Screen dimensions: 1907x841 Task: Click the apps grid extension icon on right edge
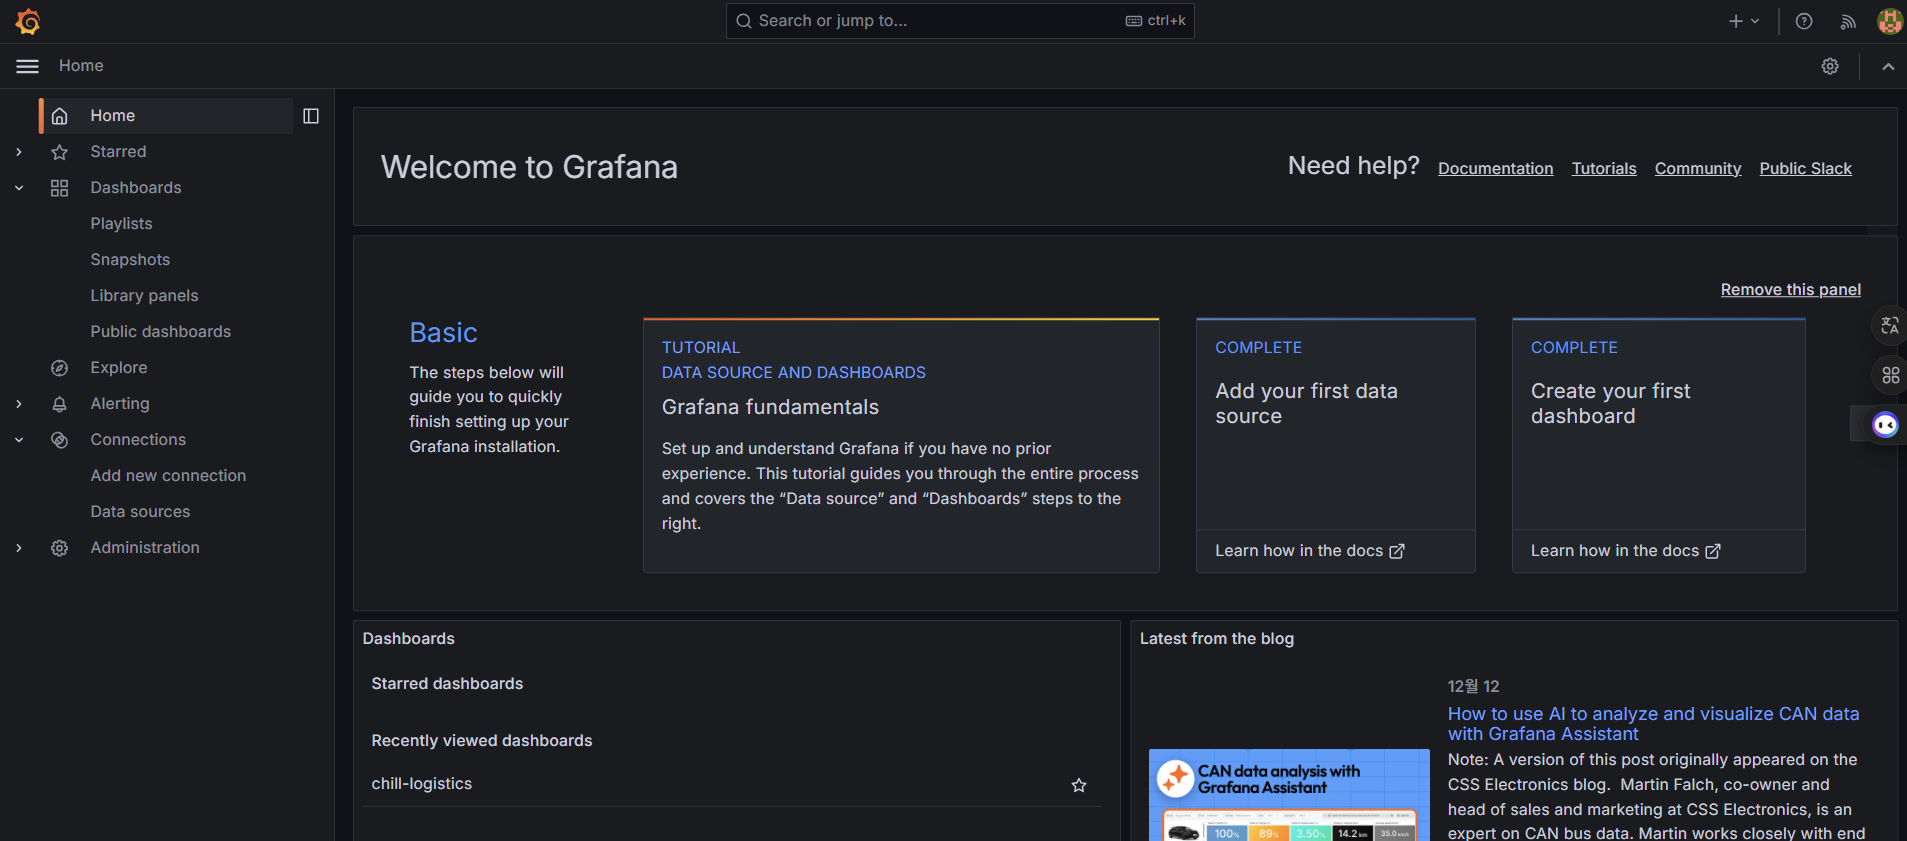(x=1890, y=376)
